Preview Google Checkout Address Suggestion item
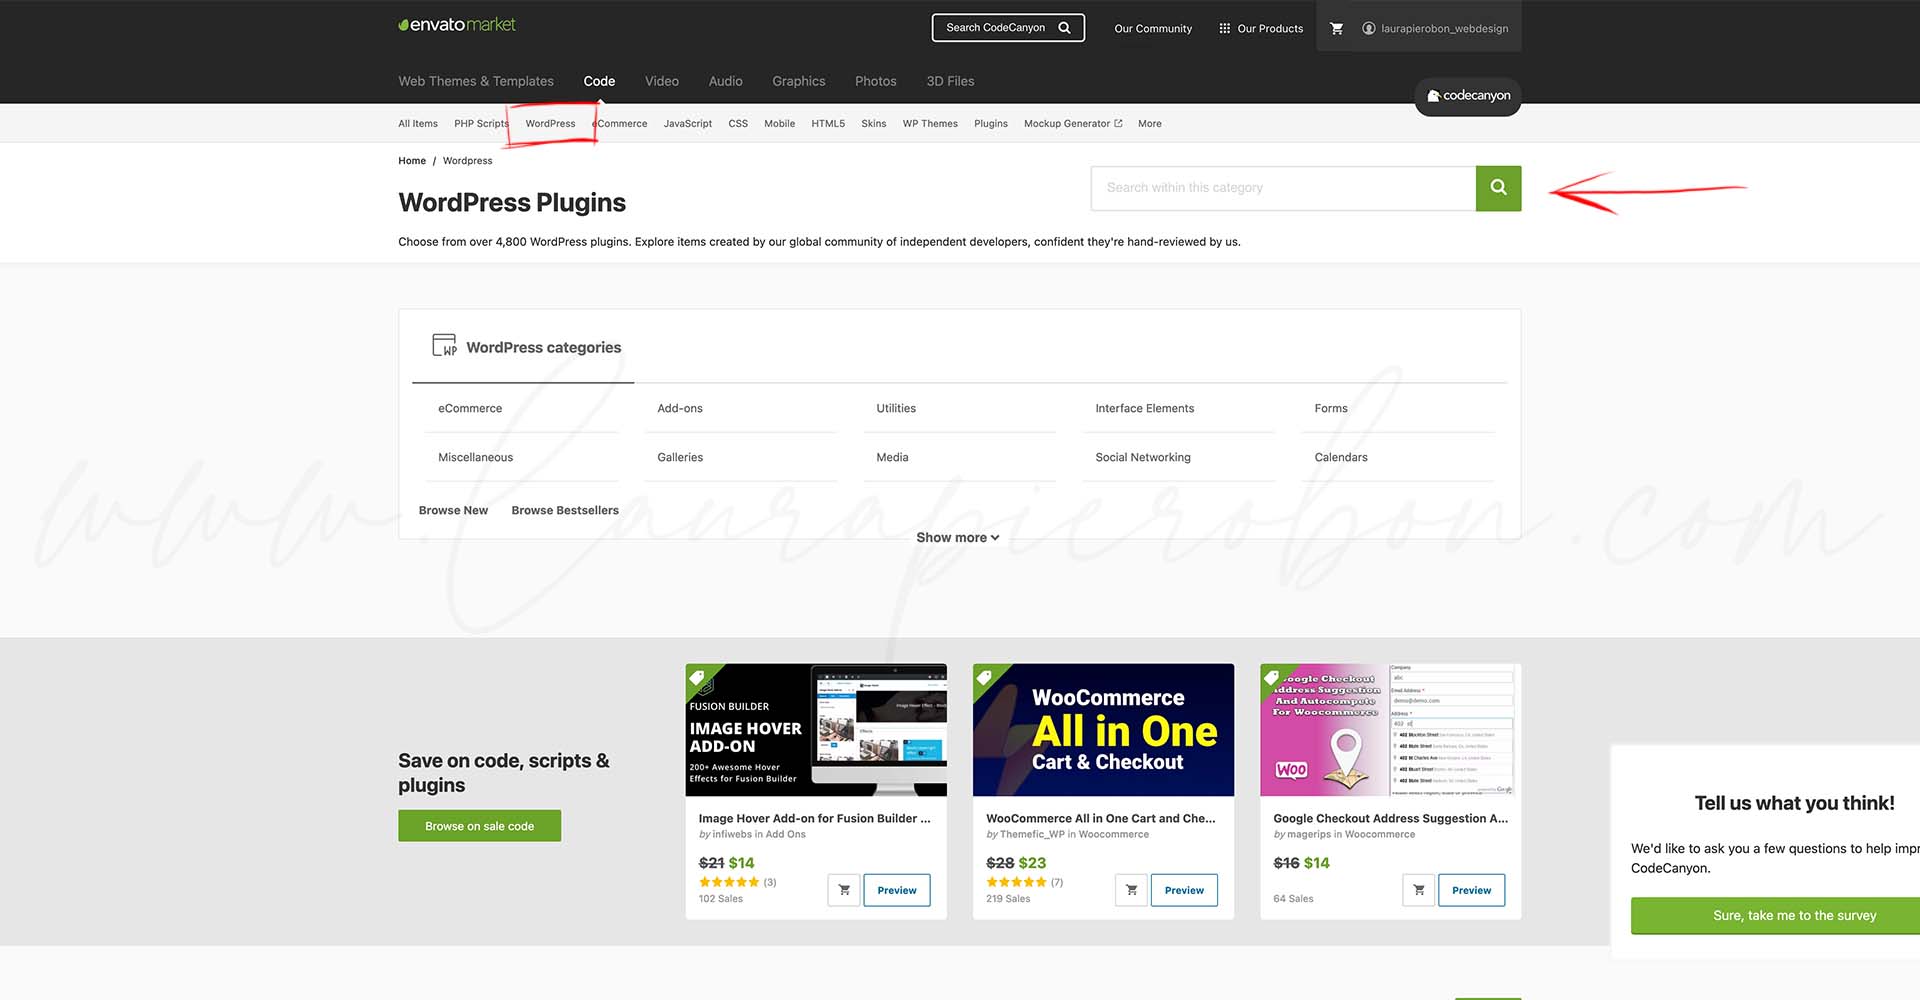Viewport: 1920px width, 1000px height. click(x=1471, y=890)
